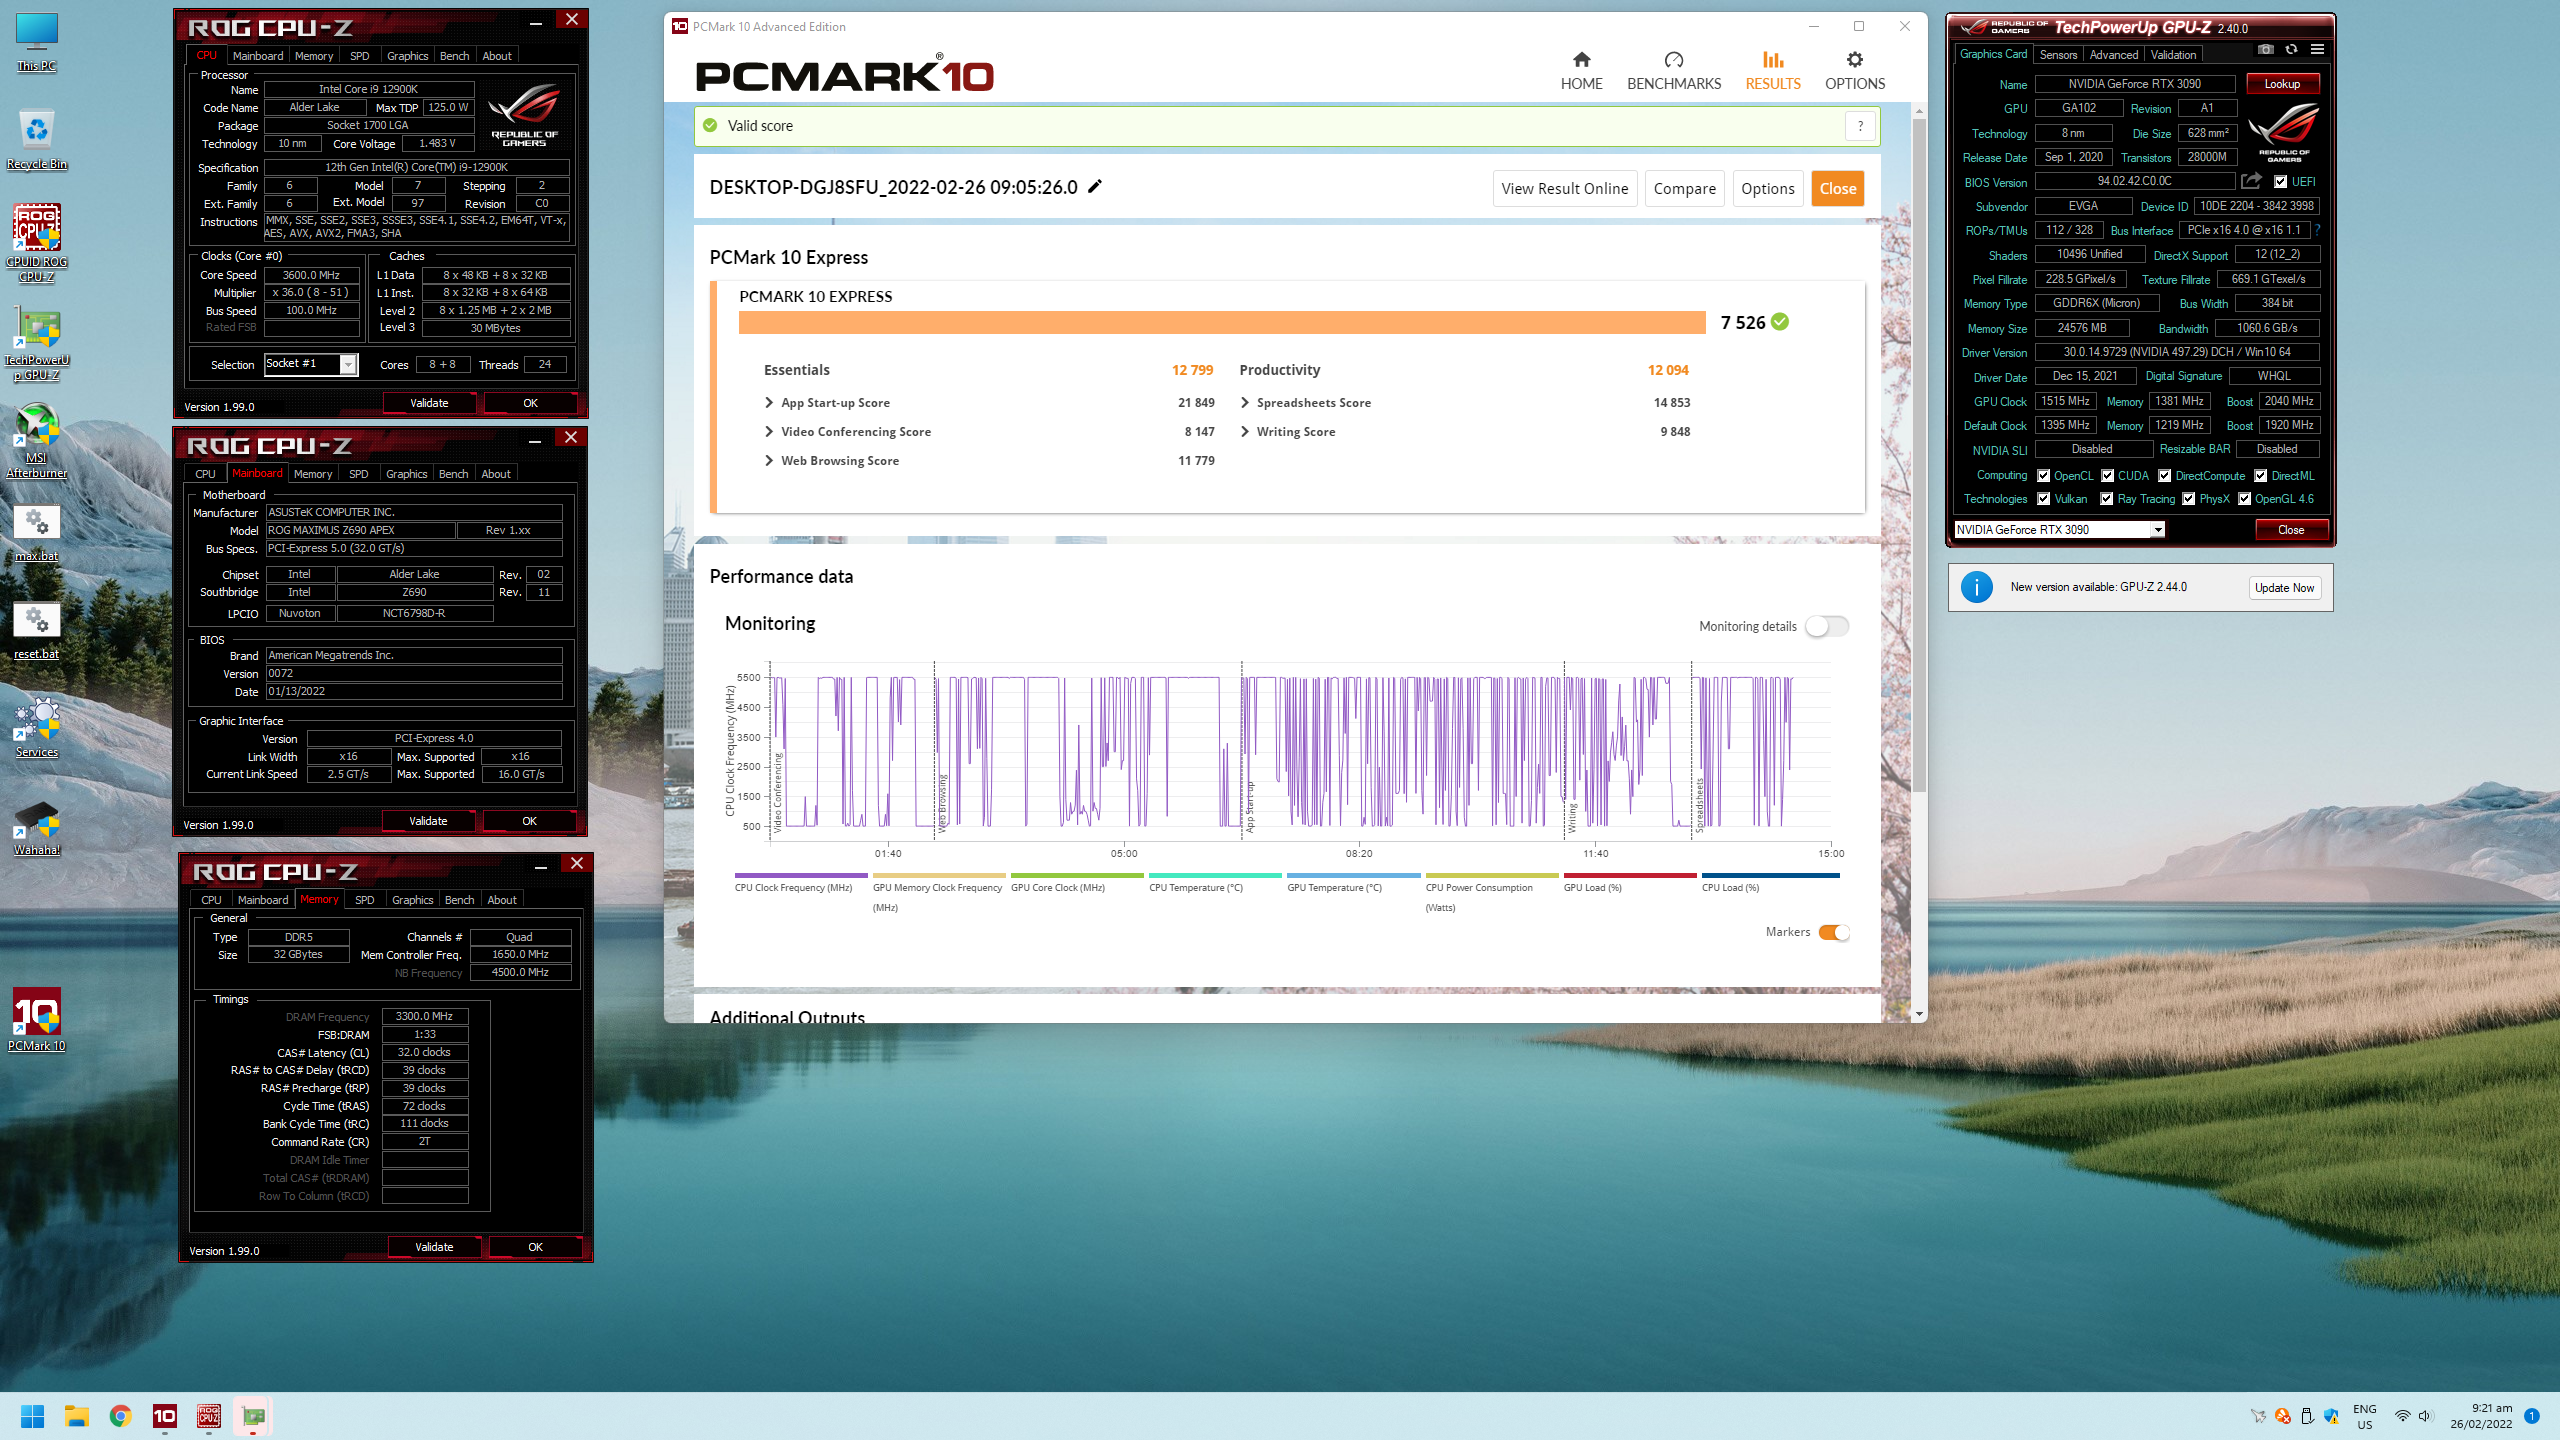Open Chrome from taskbar
The image size is (2560, 1440).
pos(120,1416)
